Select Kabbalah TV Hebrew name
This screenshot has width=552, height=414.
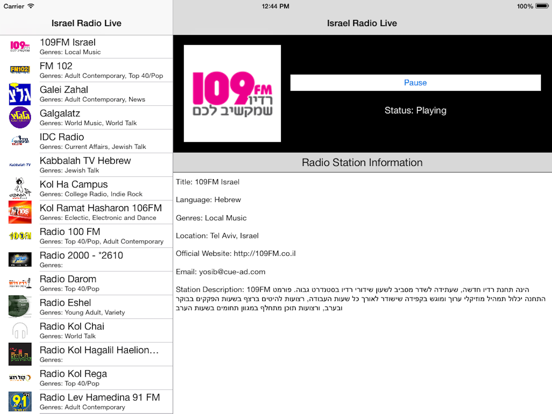tap(85, 161)
